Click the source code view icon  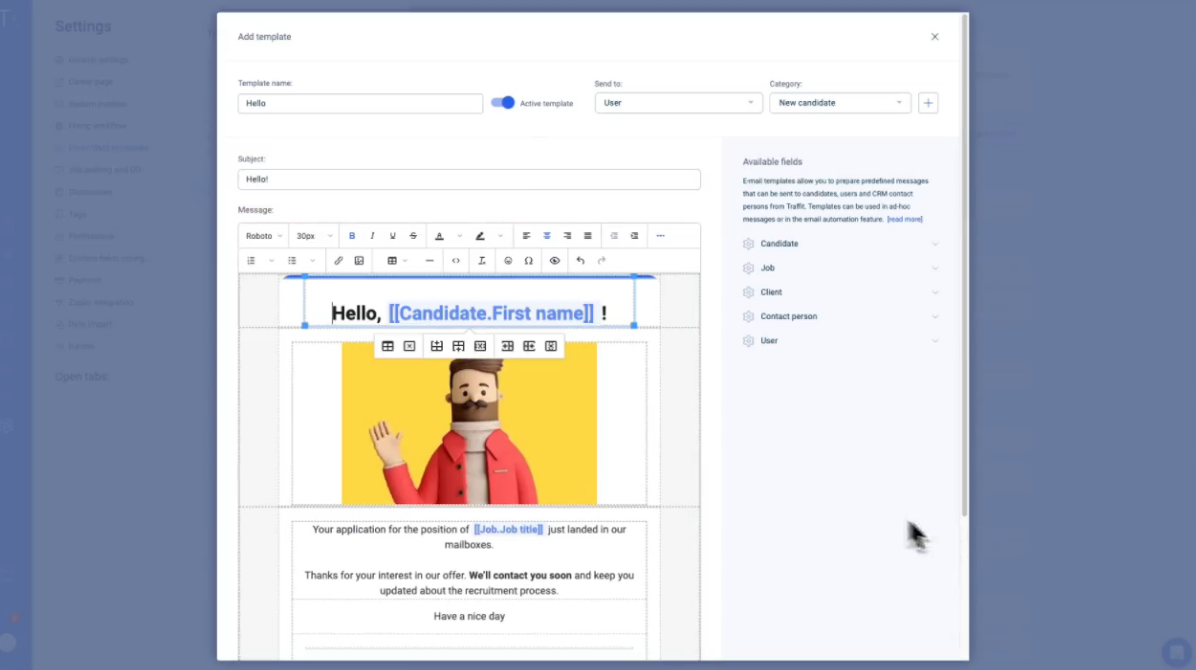pos(456,261)
